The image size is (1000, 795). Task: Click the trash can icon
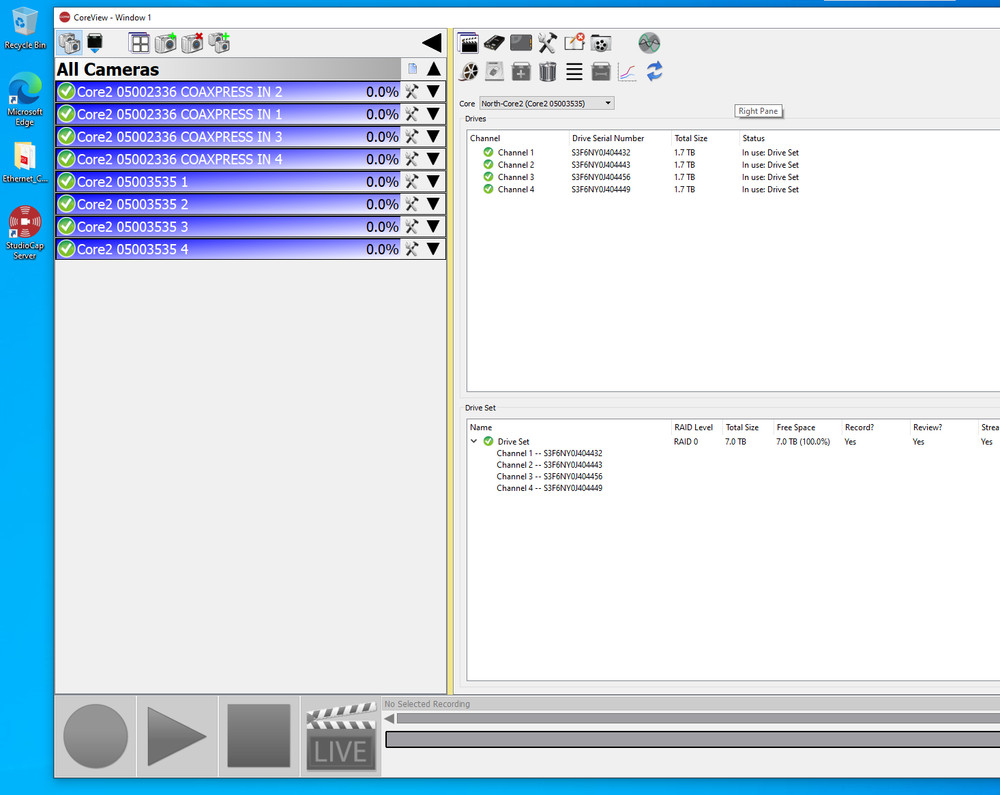tap(547, 71)
